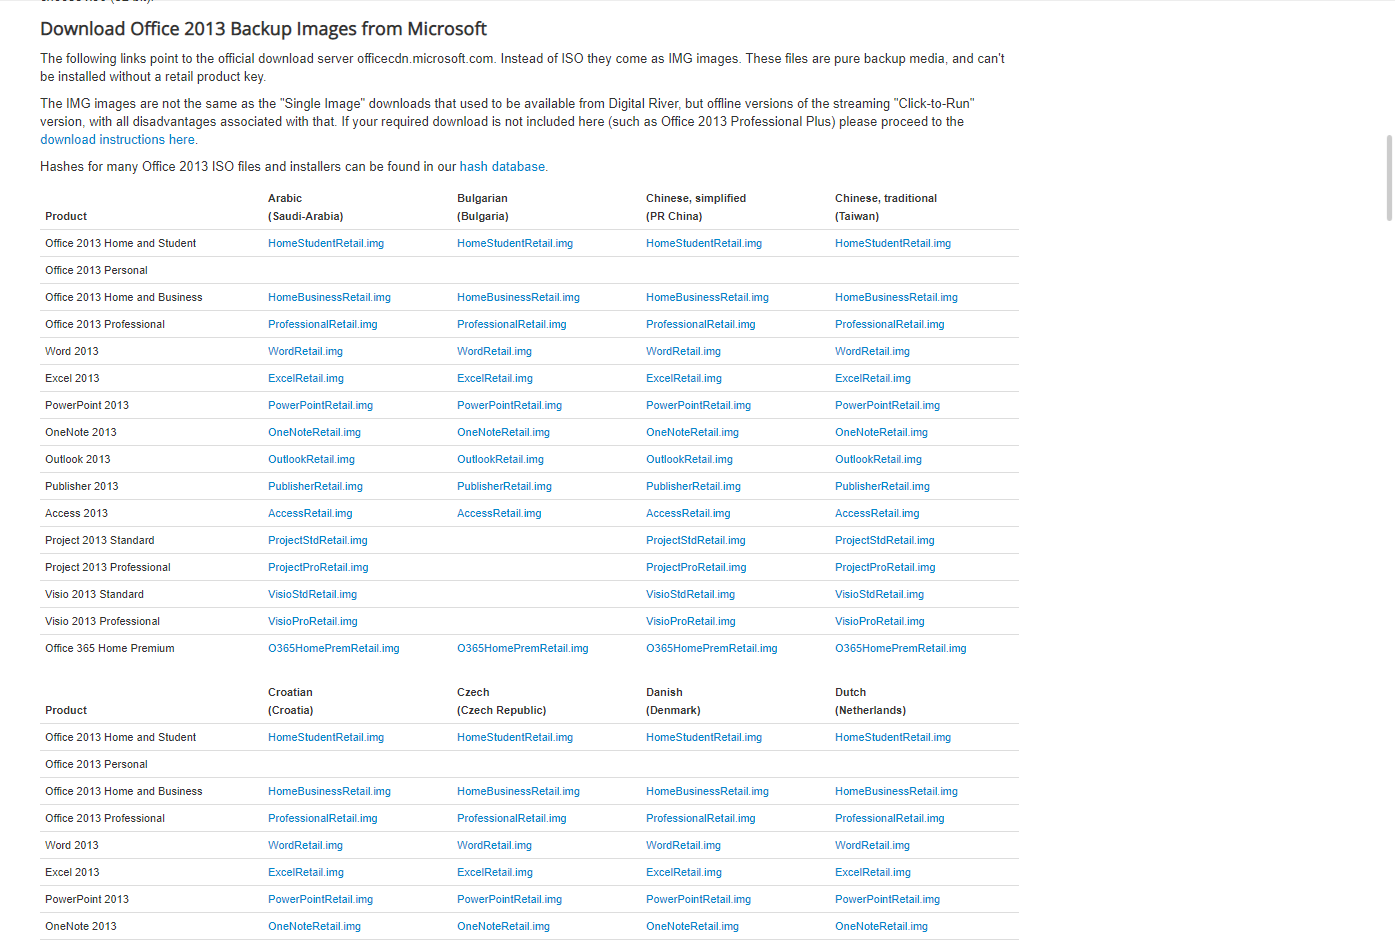The height and width of the screenshot is (941, 1395).
Task: Select 'Visio 2013 Professional' row label
Action: [102, 622]
